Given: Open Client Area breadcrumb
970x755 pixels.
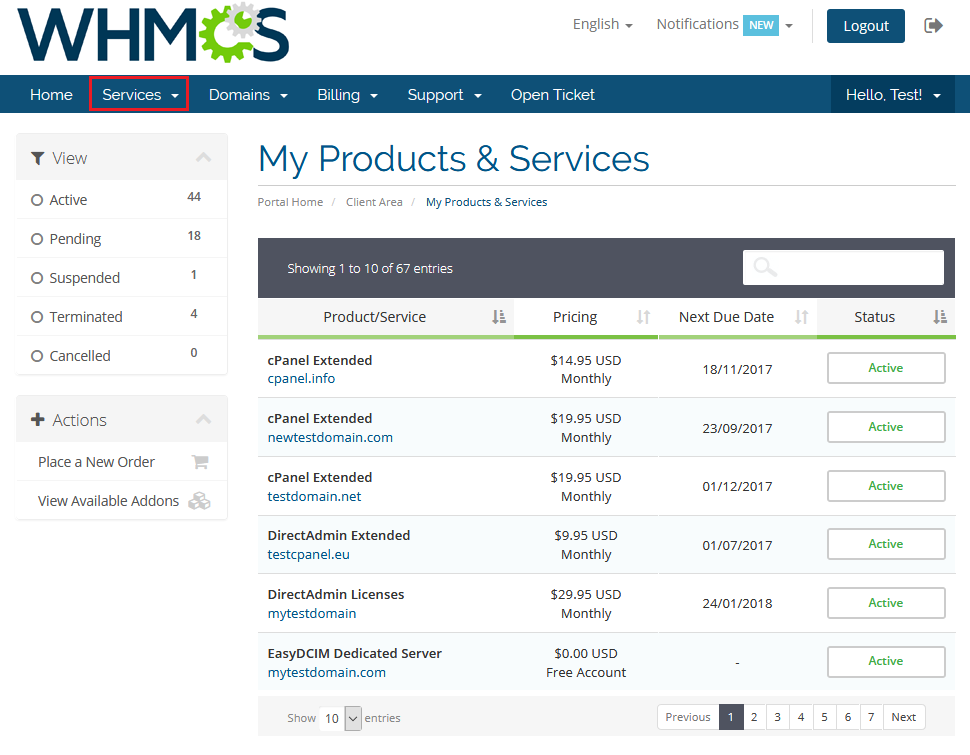Looking at the screenshot, I should click(374, 202).
